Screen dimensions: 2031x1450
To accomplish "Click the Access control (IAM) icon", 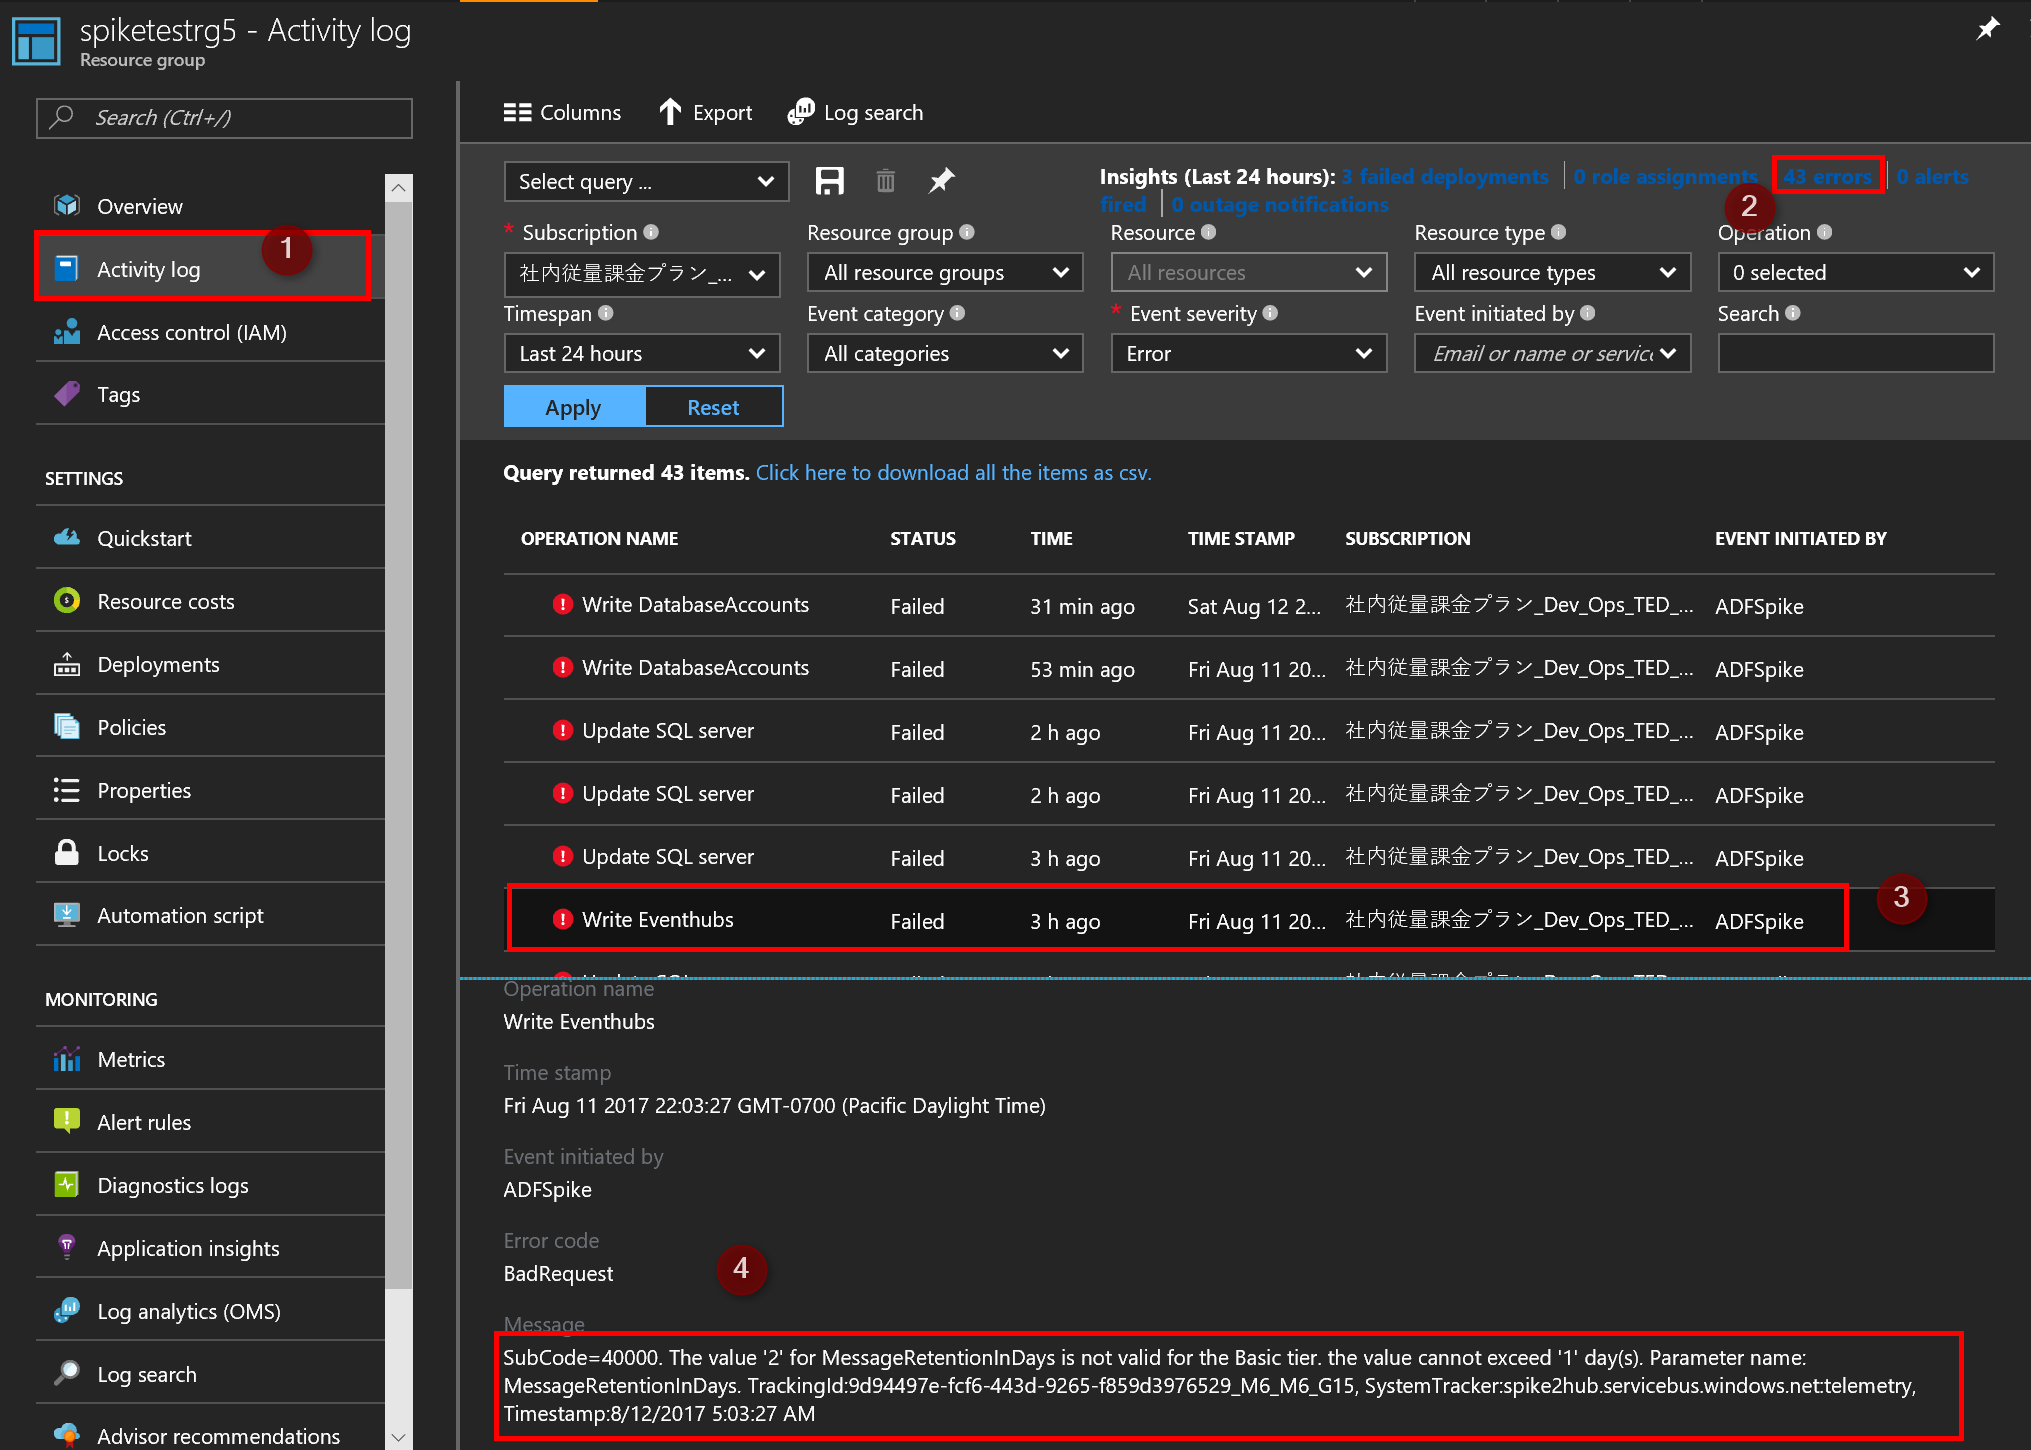I will [67, 332].
